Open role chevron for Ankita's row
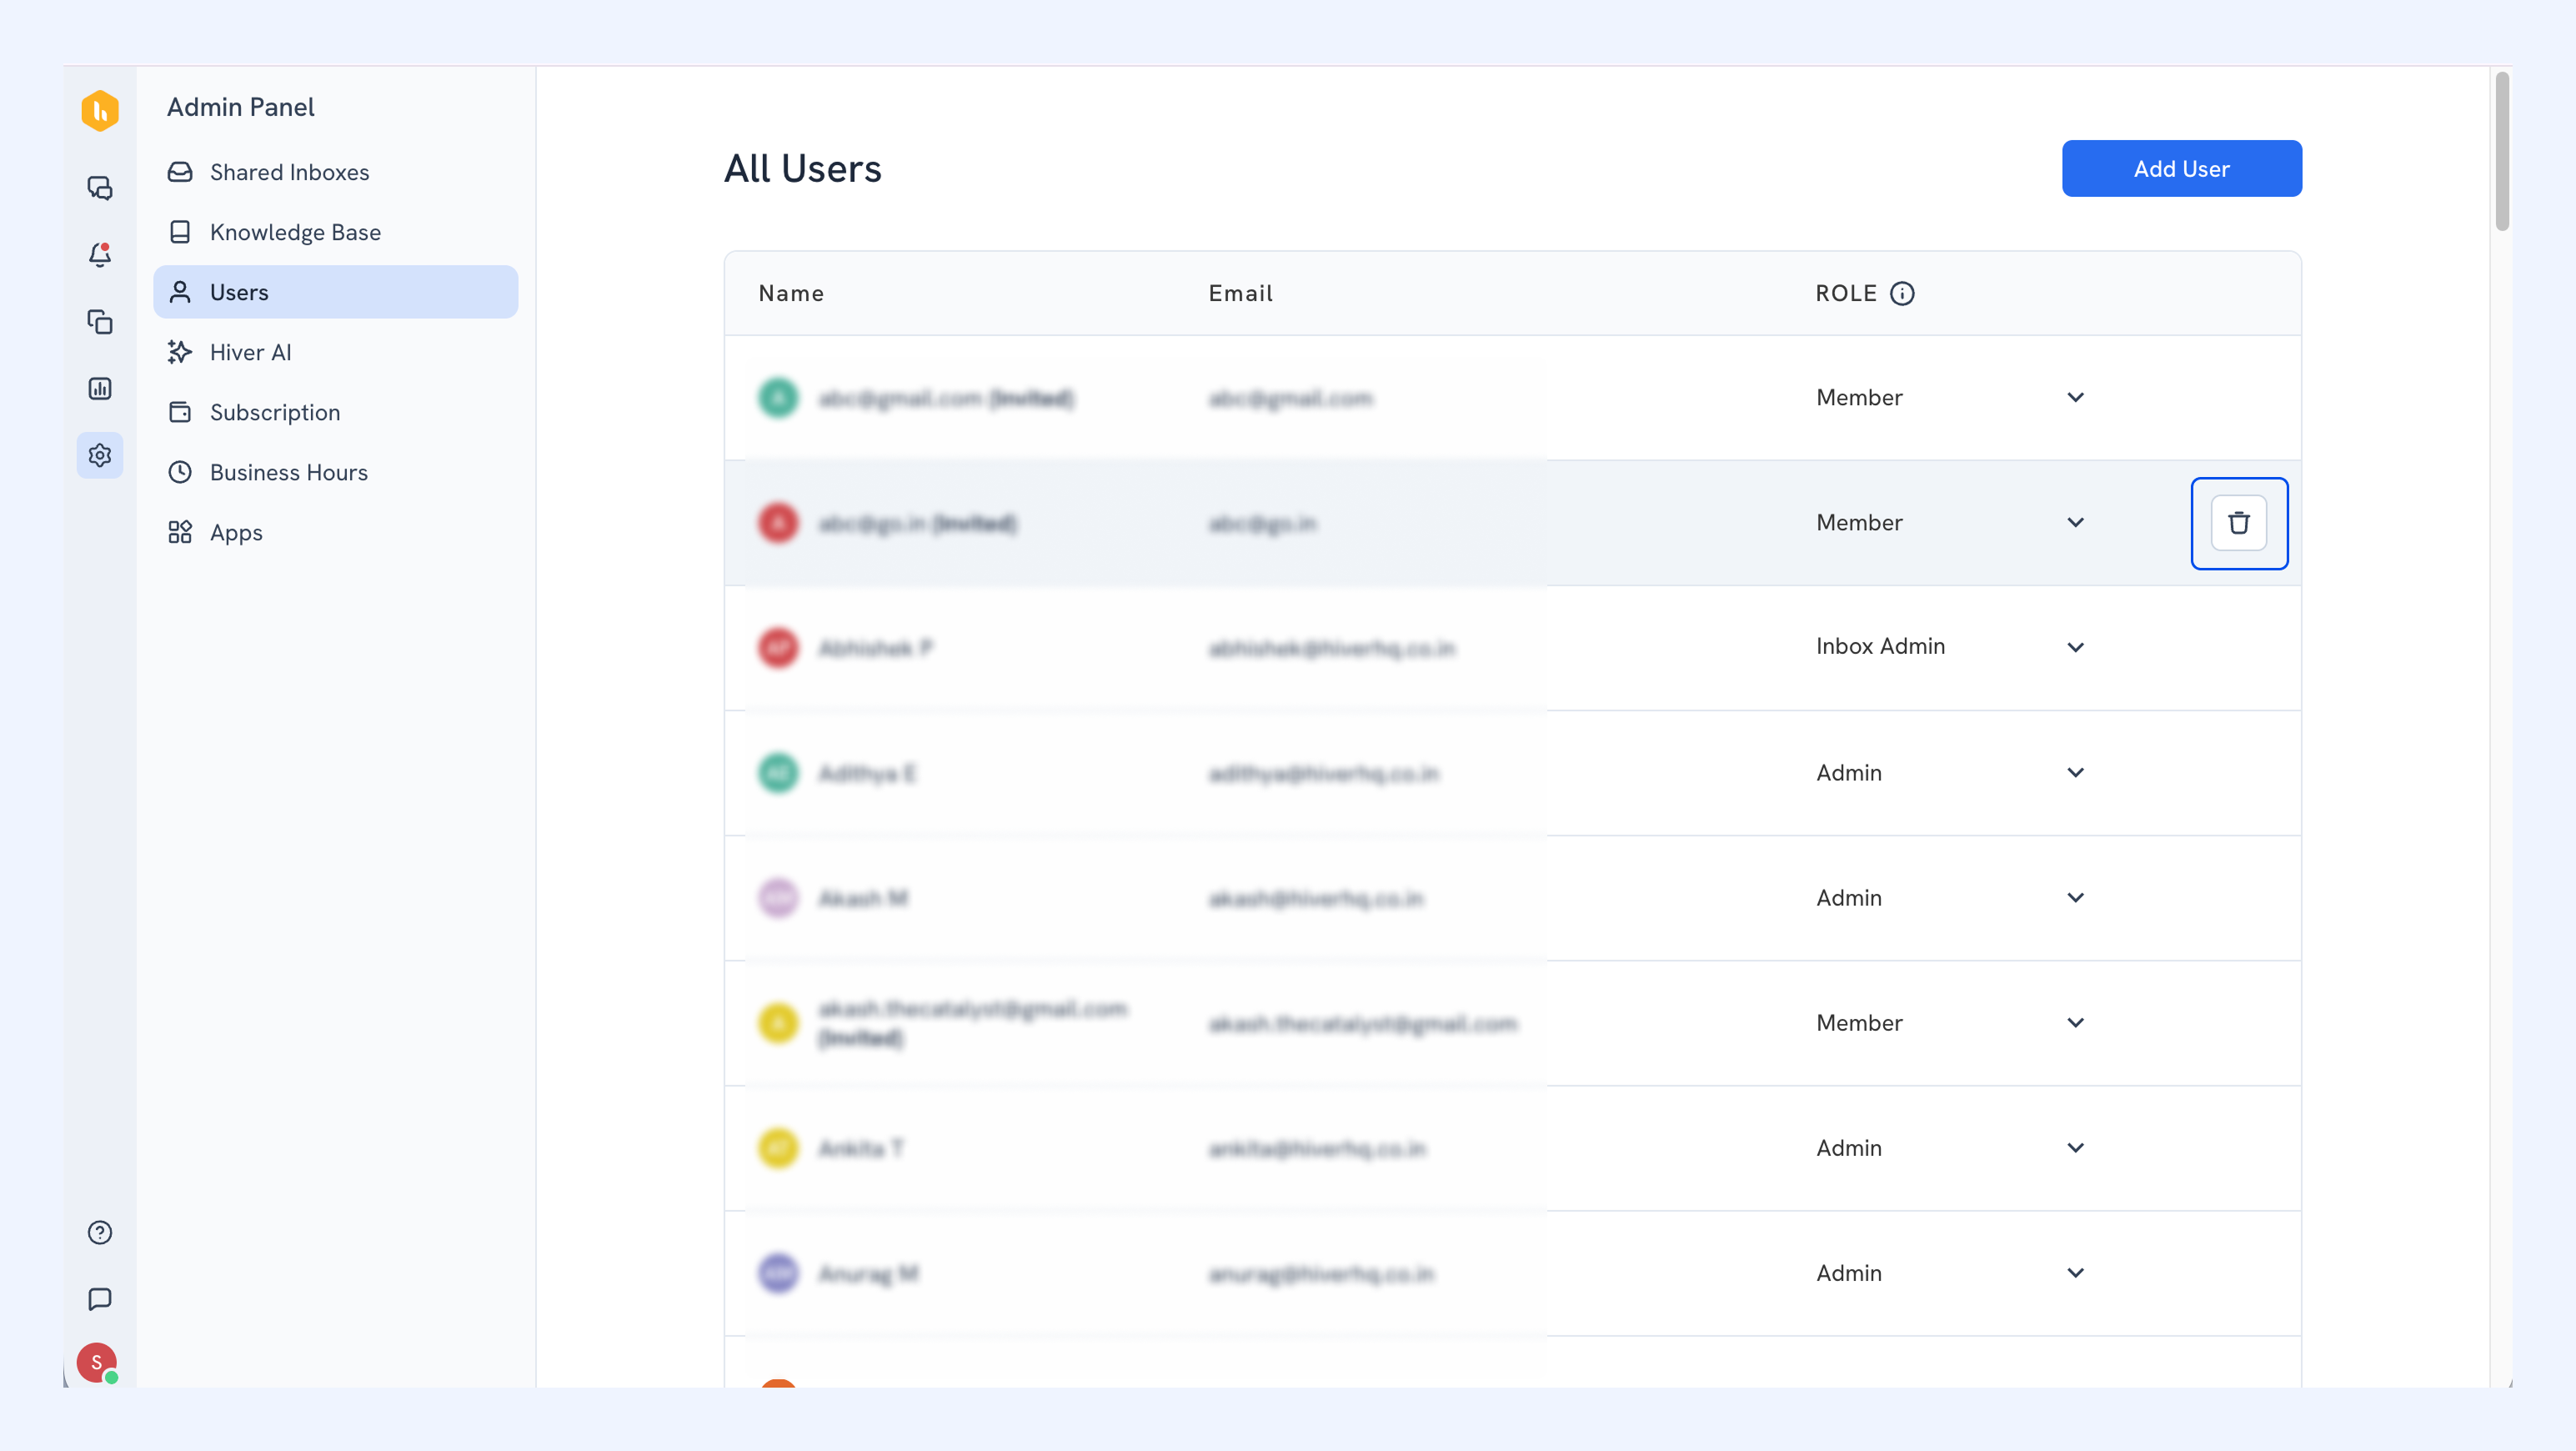Viewport: 2576px width, 1451px height. (x=2076, y=1148)
